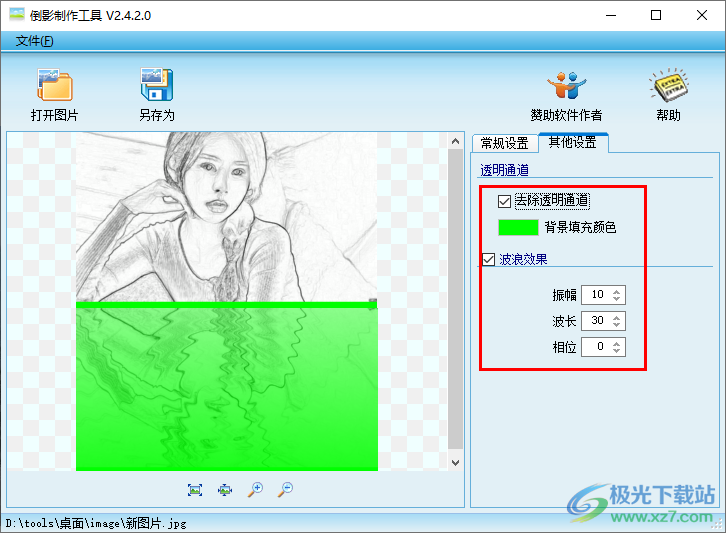
Task: Open the 打开图片 folder icon
Action: click(x=55, y=85)
